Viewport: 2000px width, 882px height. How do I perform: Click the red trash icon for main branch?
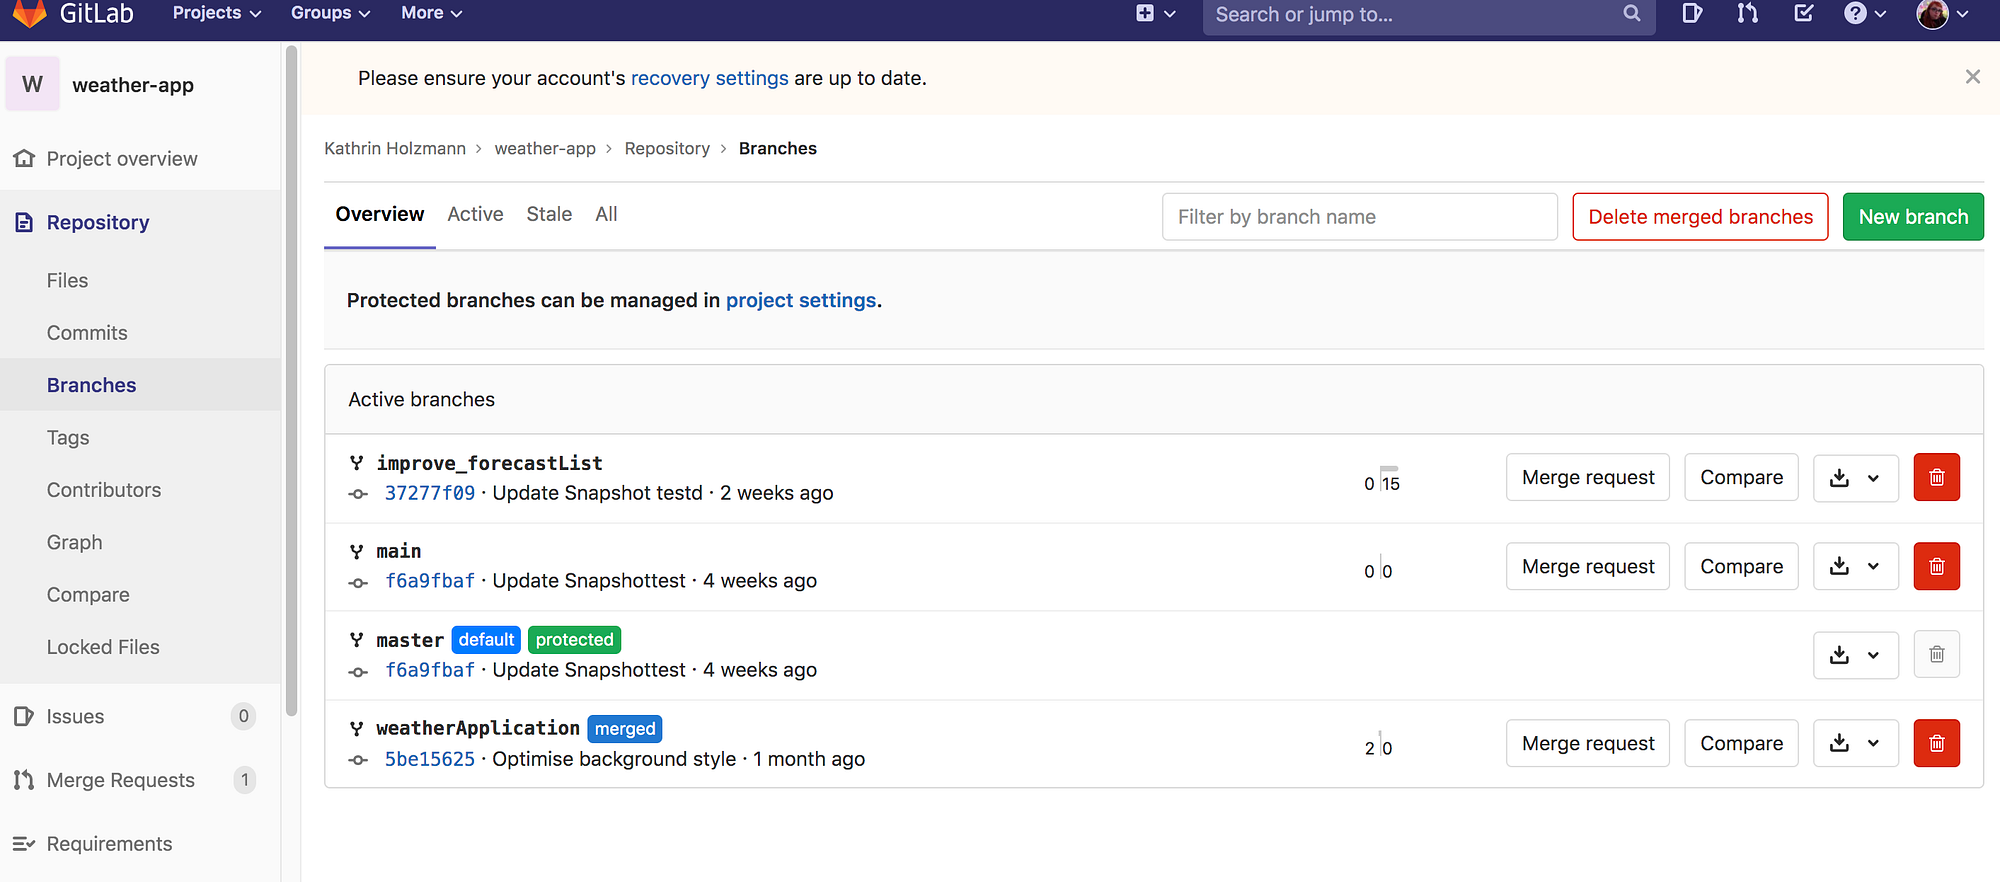1936,566
